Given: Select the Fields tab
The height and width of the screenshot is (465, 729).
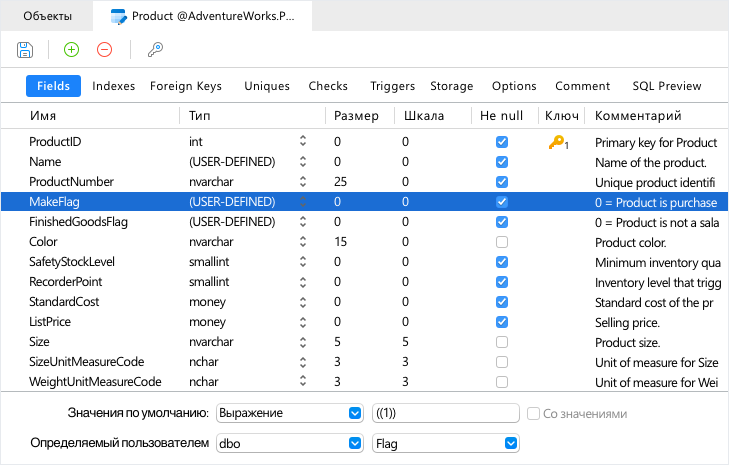Looking at the screenshot, I should (x=53, y=86).
